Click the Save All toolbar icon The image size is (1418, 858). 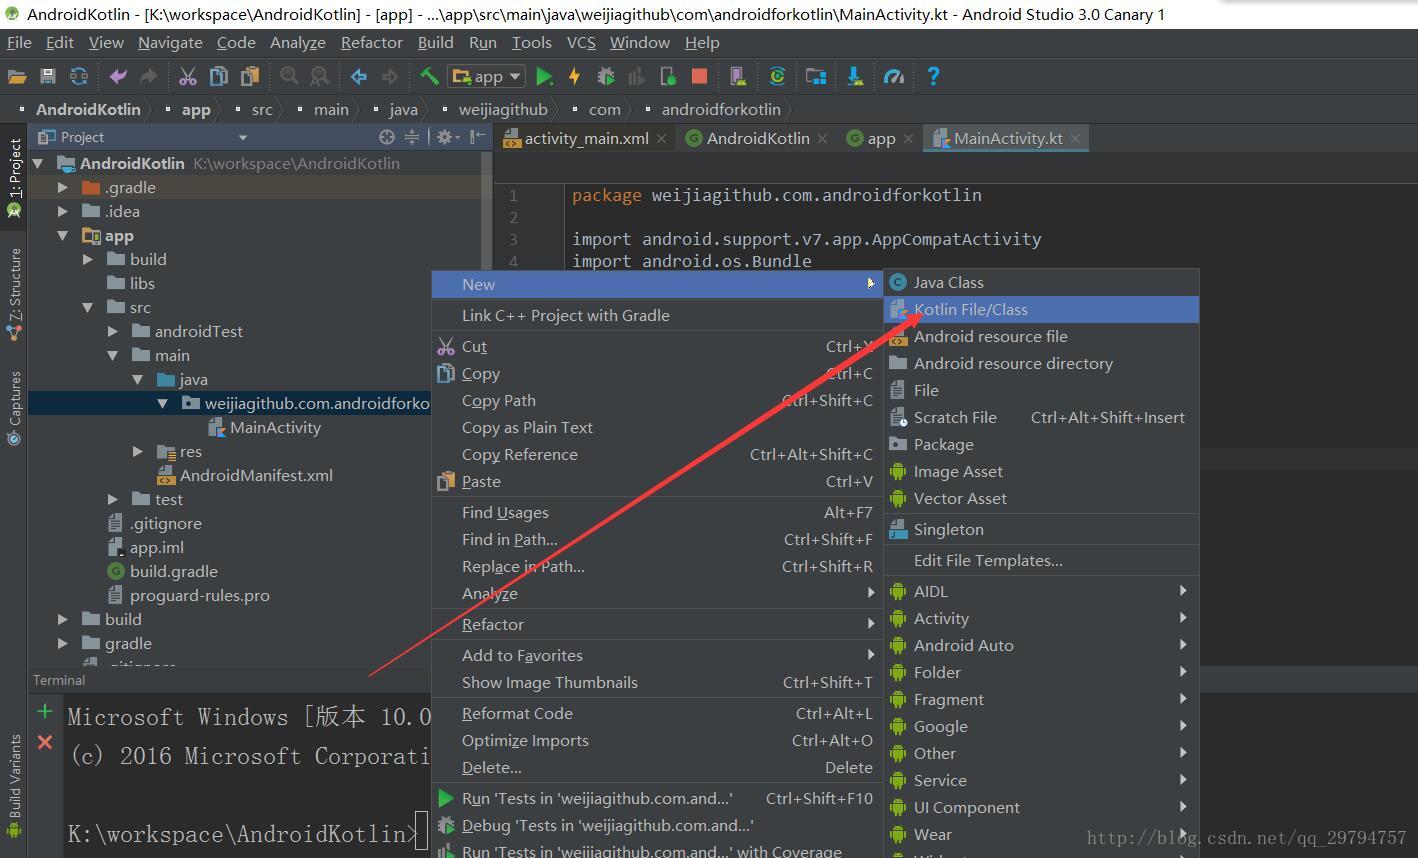pos(47,76)
